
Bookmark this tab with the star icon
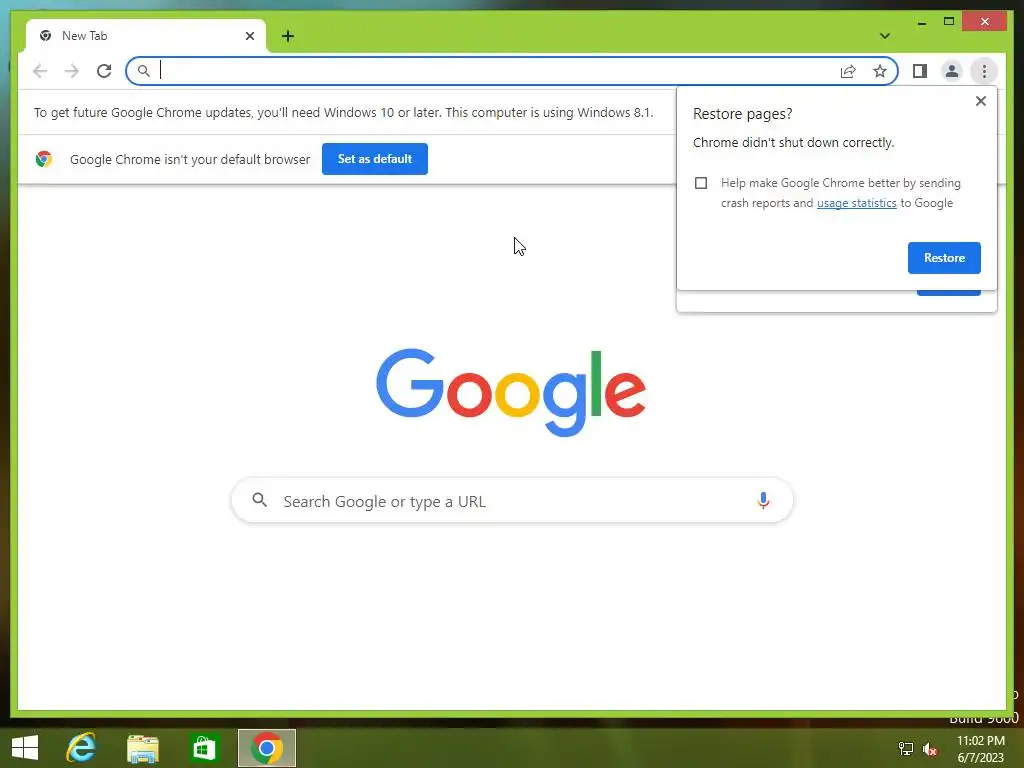coord(880,71)
